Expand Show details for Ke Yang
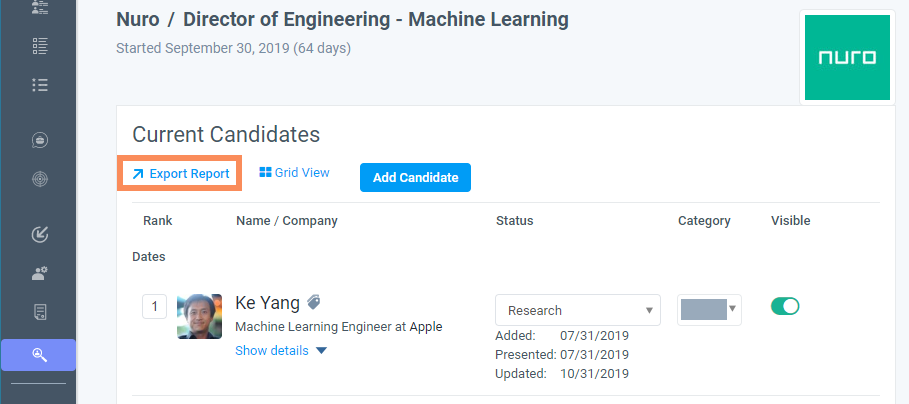This screenshot has height=404, width=909. (x=281, y=350)
